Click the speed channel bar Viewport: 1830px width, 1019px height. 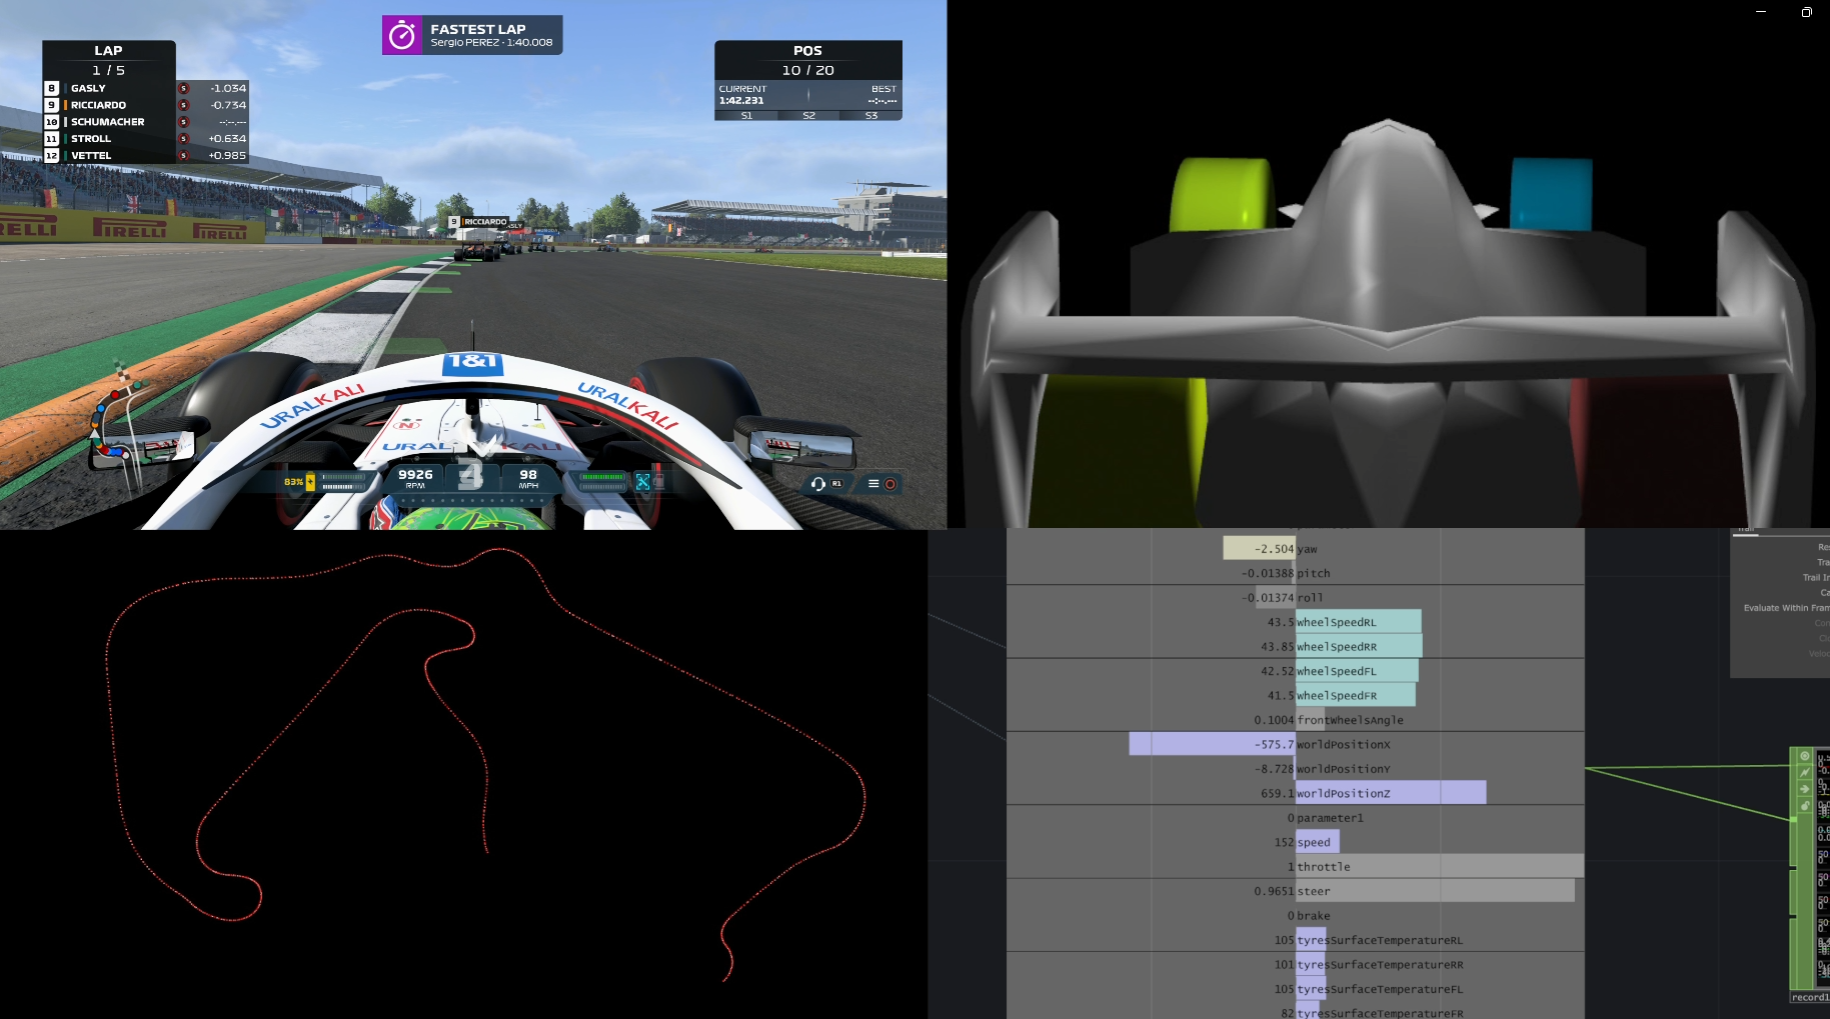[x=1317, y=842]
